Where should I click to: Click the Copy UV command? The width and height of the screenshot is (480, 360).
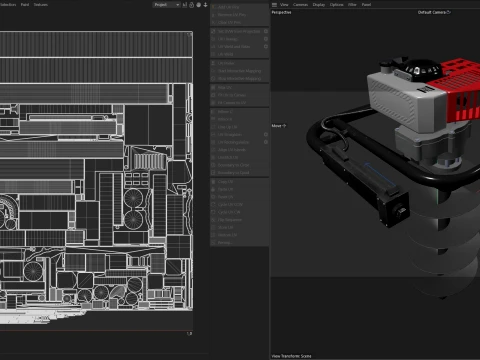239,182
